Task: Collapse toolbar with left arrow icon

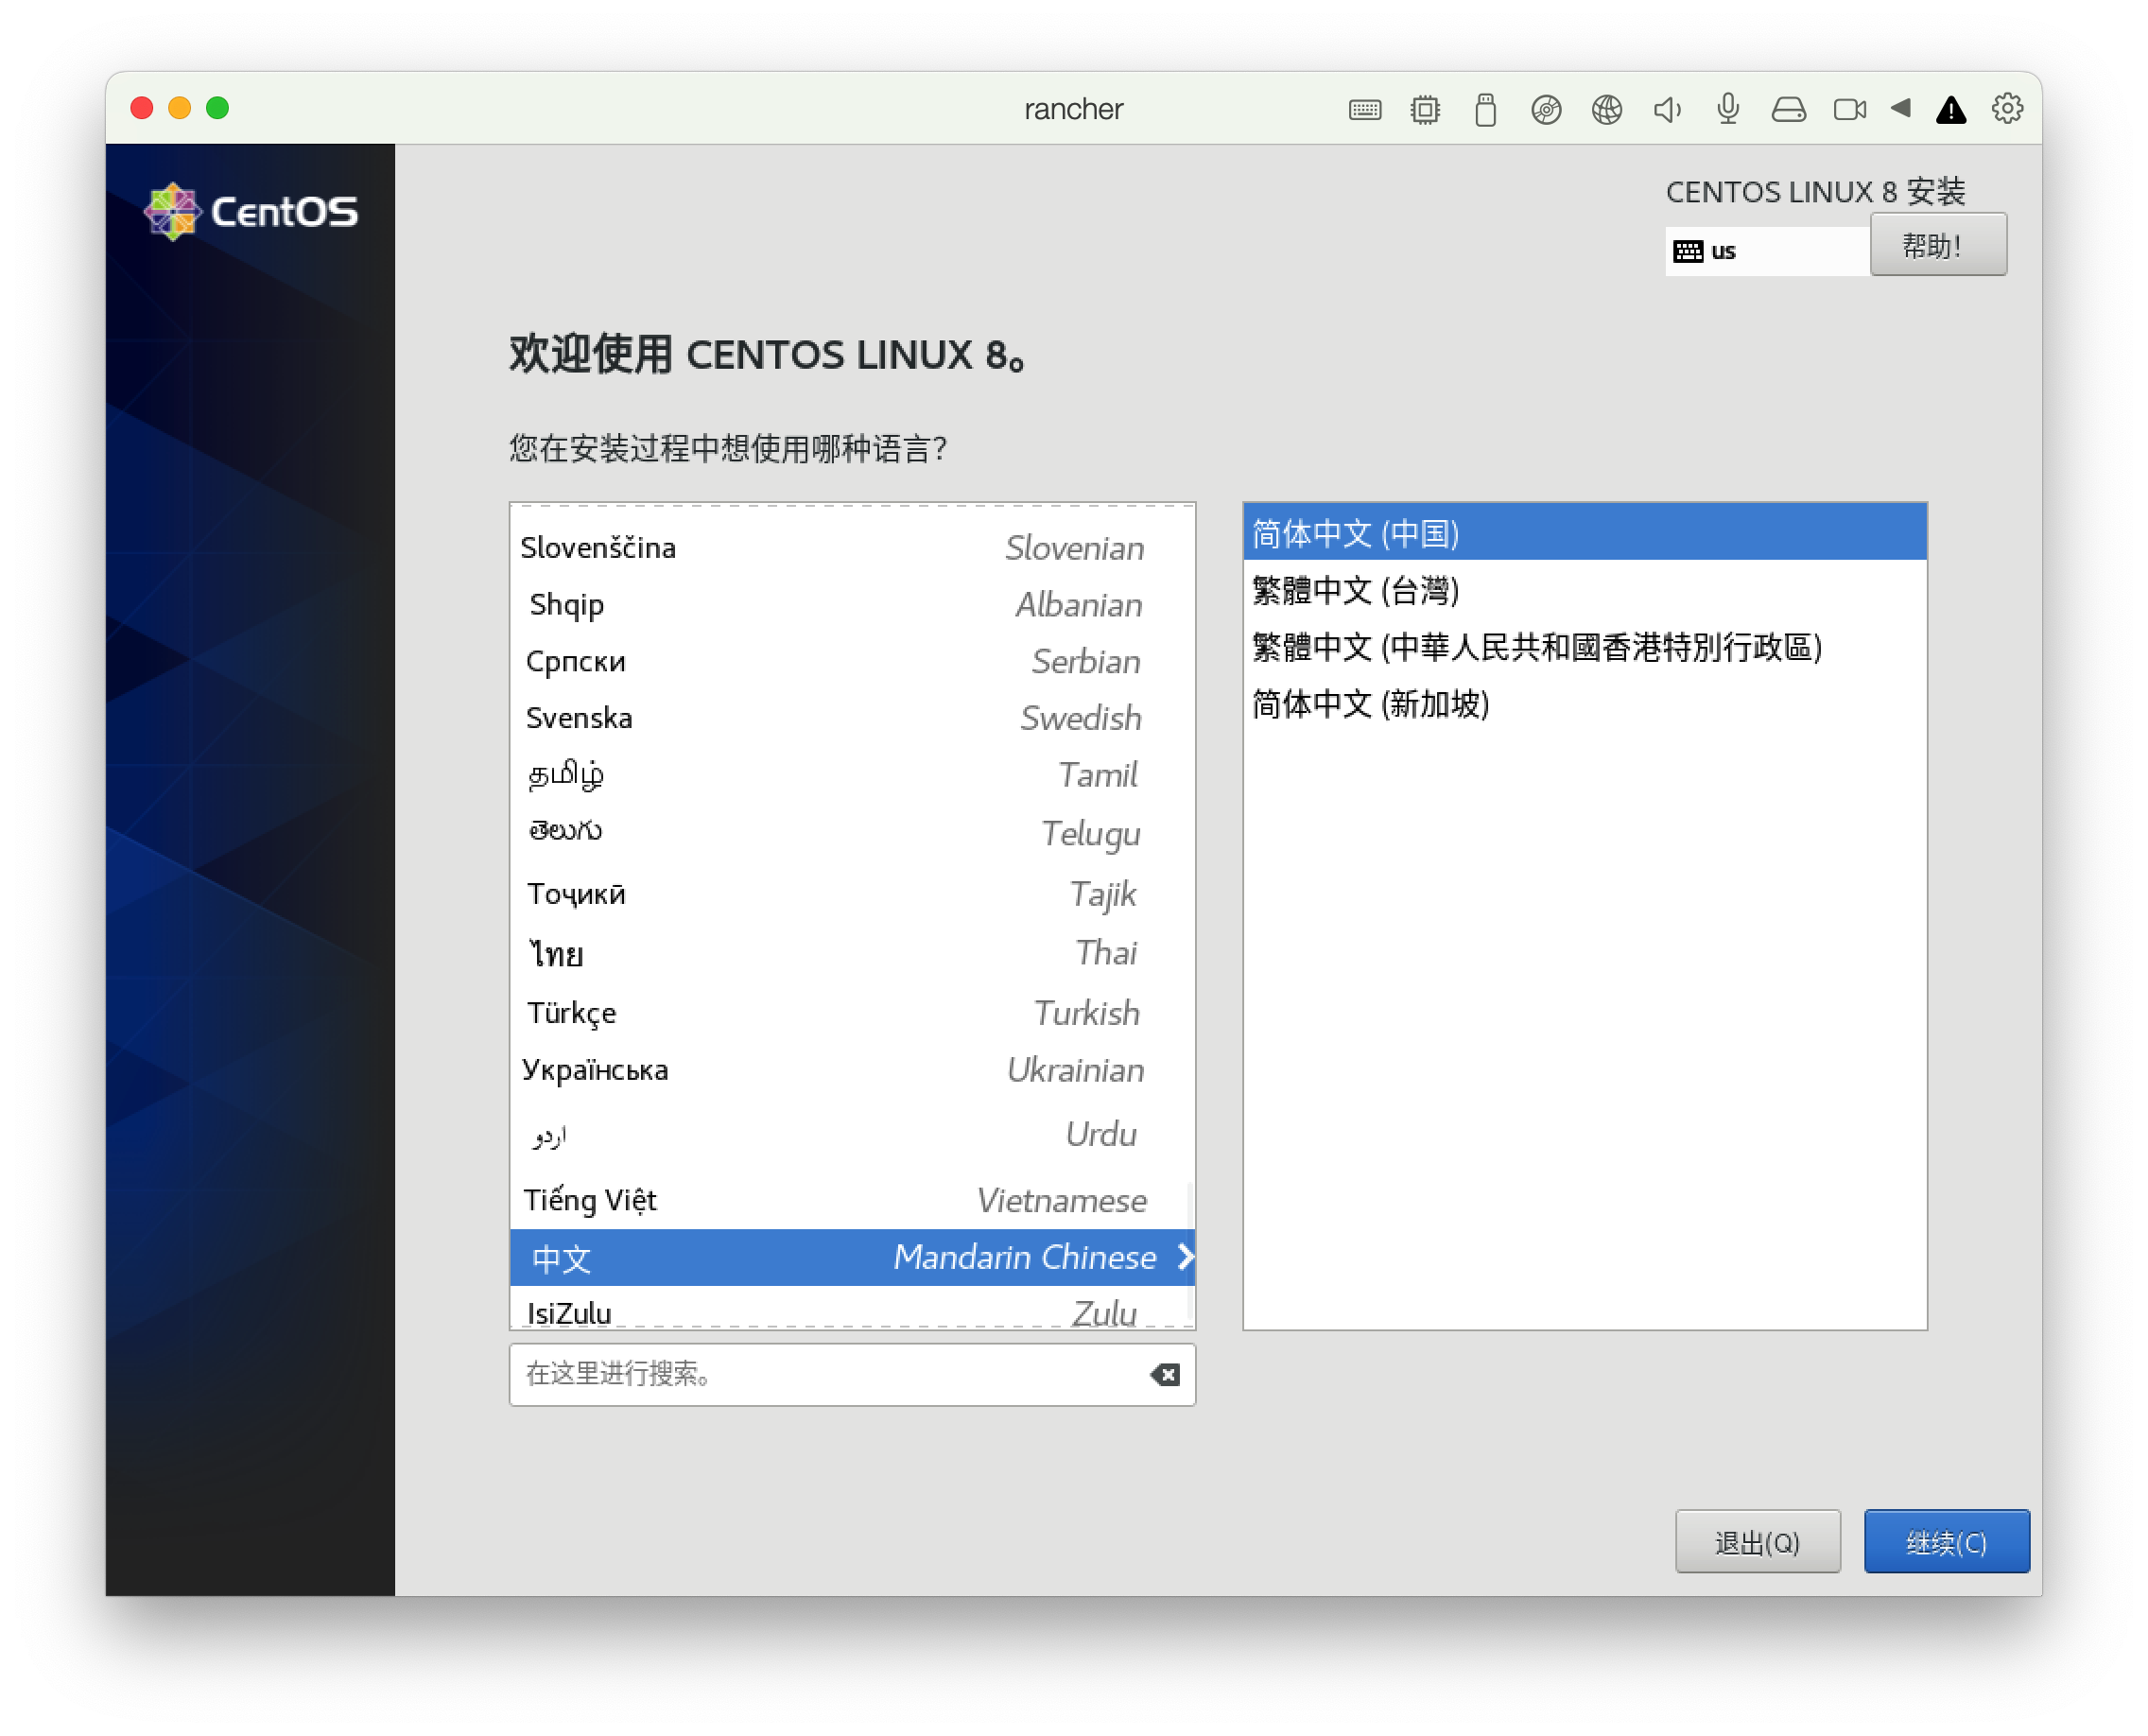Action: click(x=1901, y=107)
